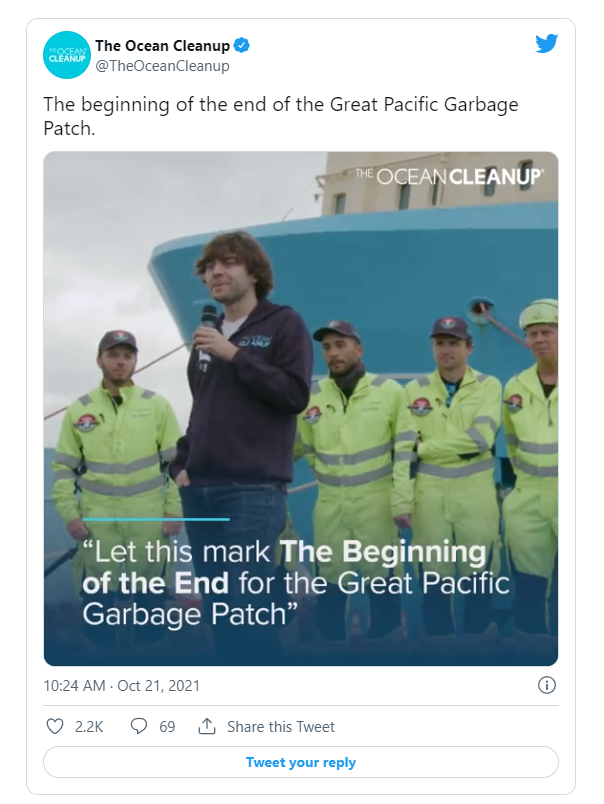
Task: Open The Ocean Cleanup account name
Action: coord(162,45)
